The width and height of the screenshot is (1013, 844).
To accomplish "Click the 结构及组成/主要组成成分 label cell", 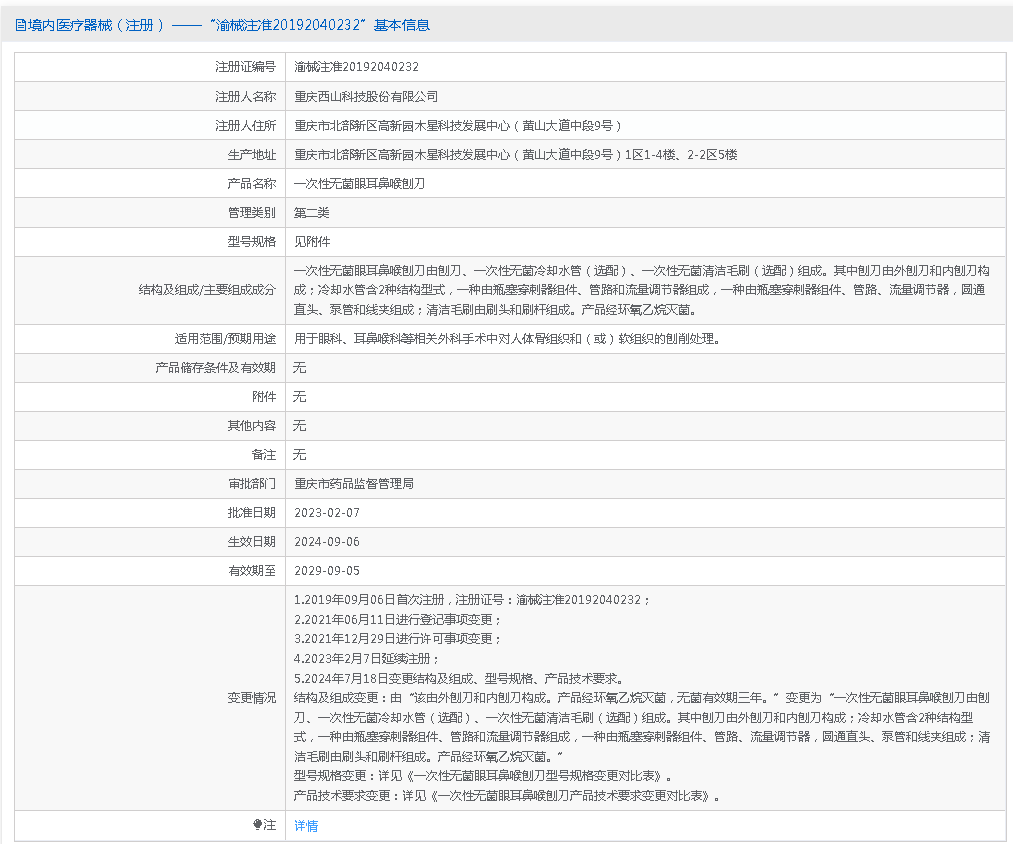I will (207, 290).
